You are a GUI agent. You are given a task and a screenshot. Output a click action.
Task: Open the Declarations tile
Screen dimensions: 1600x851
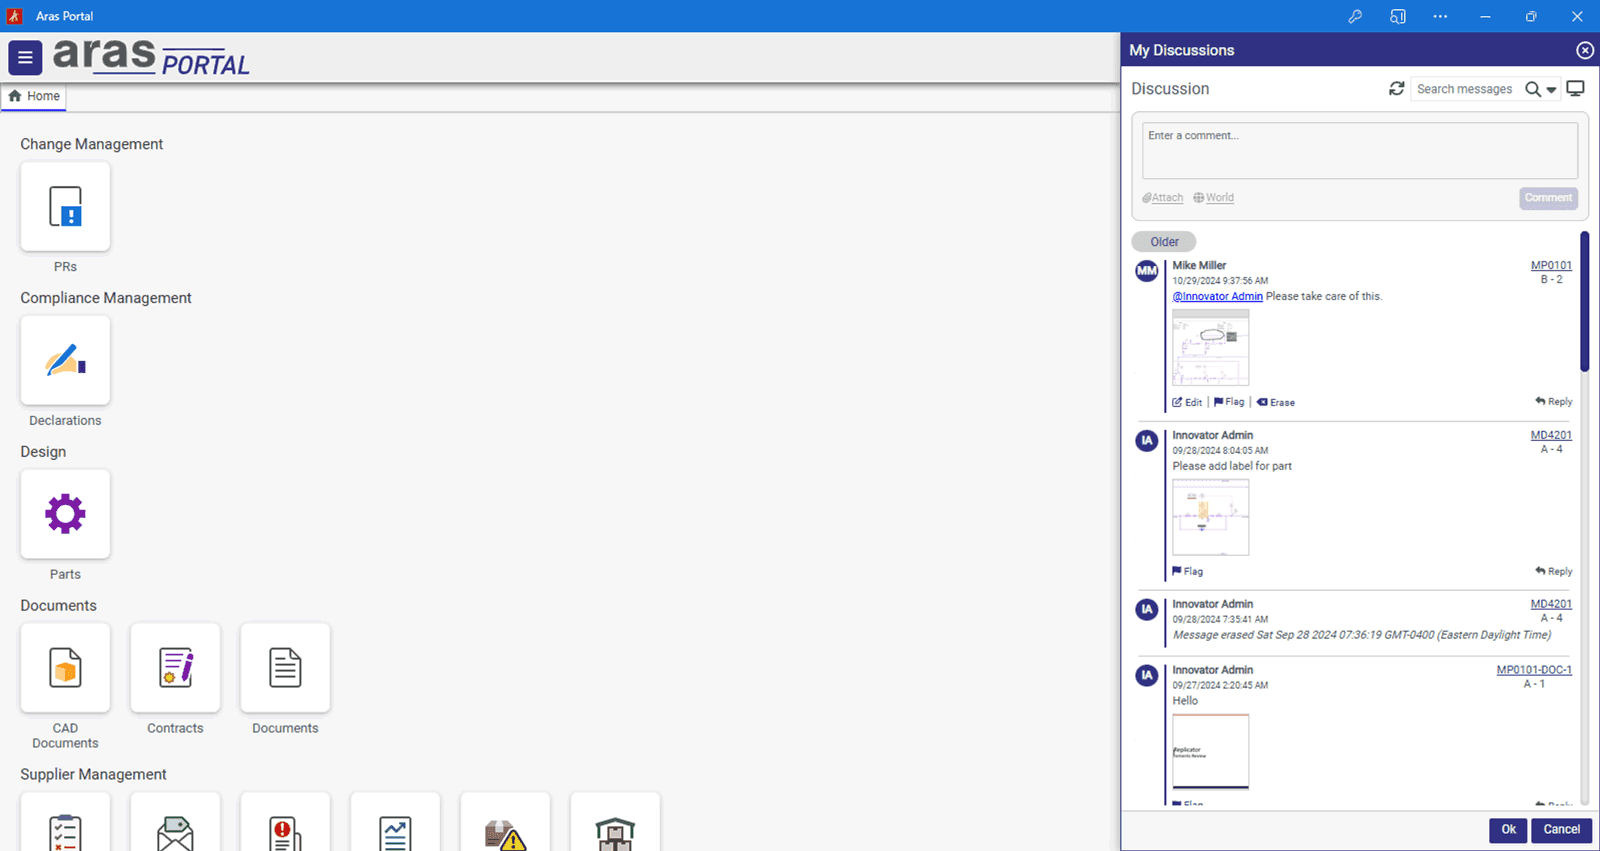65,361
